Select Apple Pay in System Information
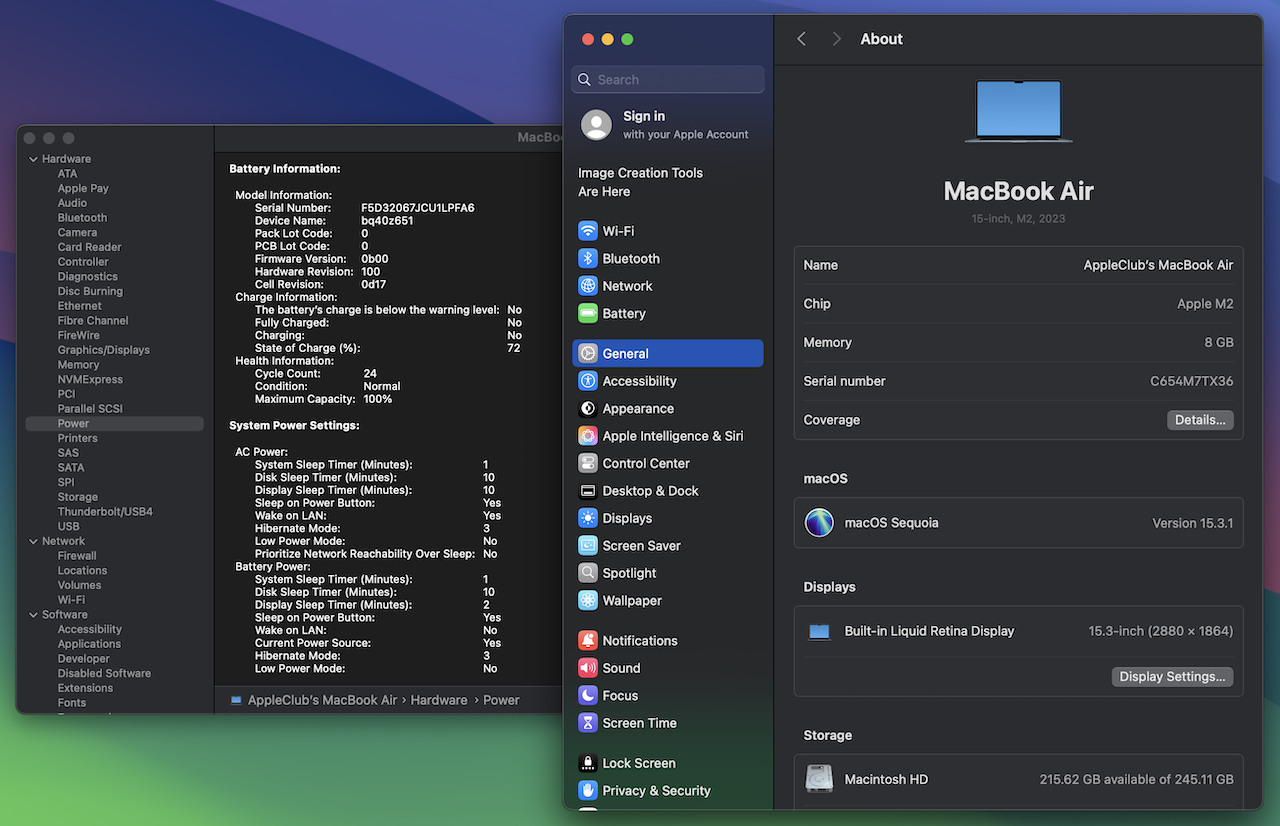 pos(83,188)
